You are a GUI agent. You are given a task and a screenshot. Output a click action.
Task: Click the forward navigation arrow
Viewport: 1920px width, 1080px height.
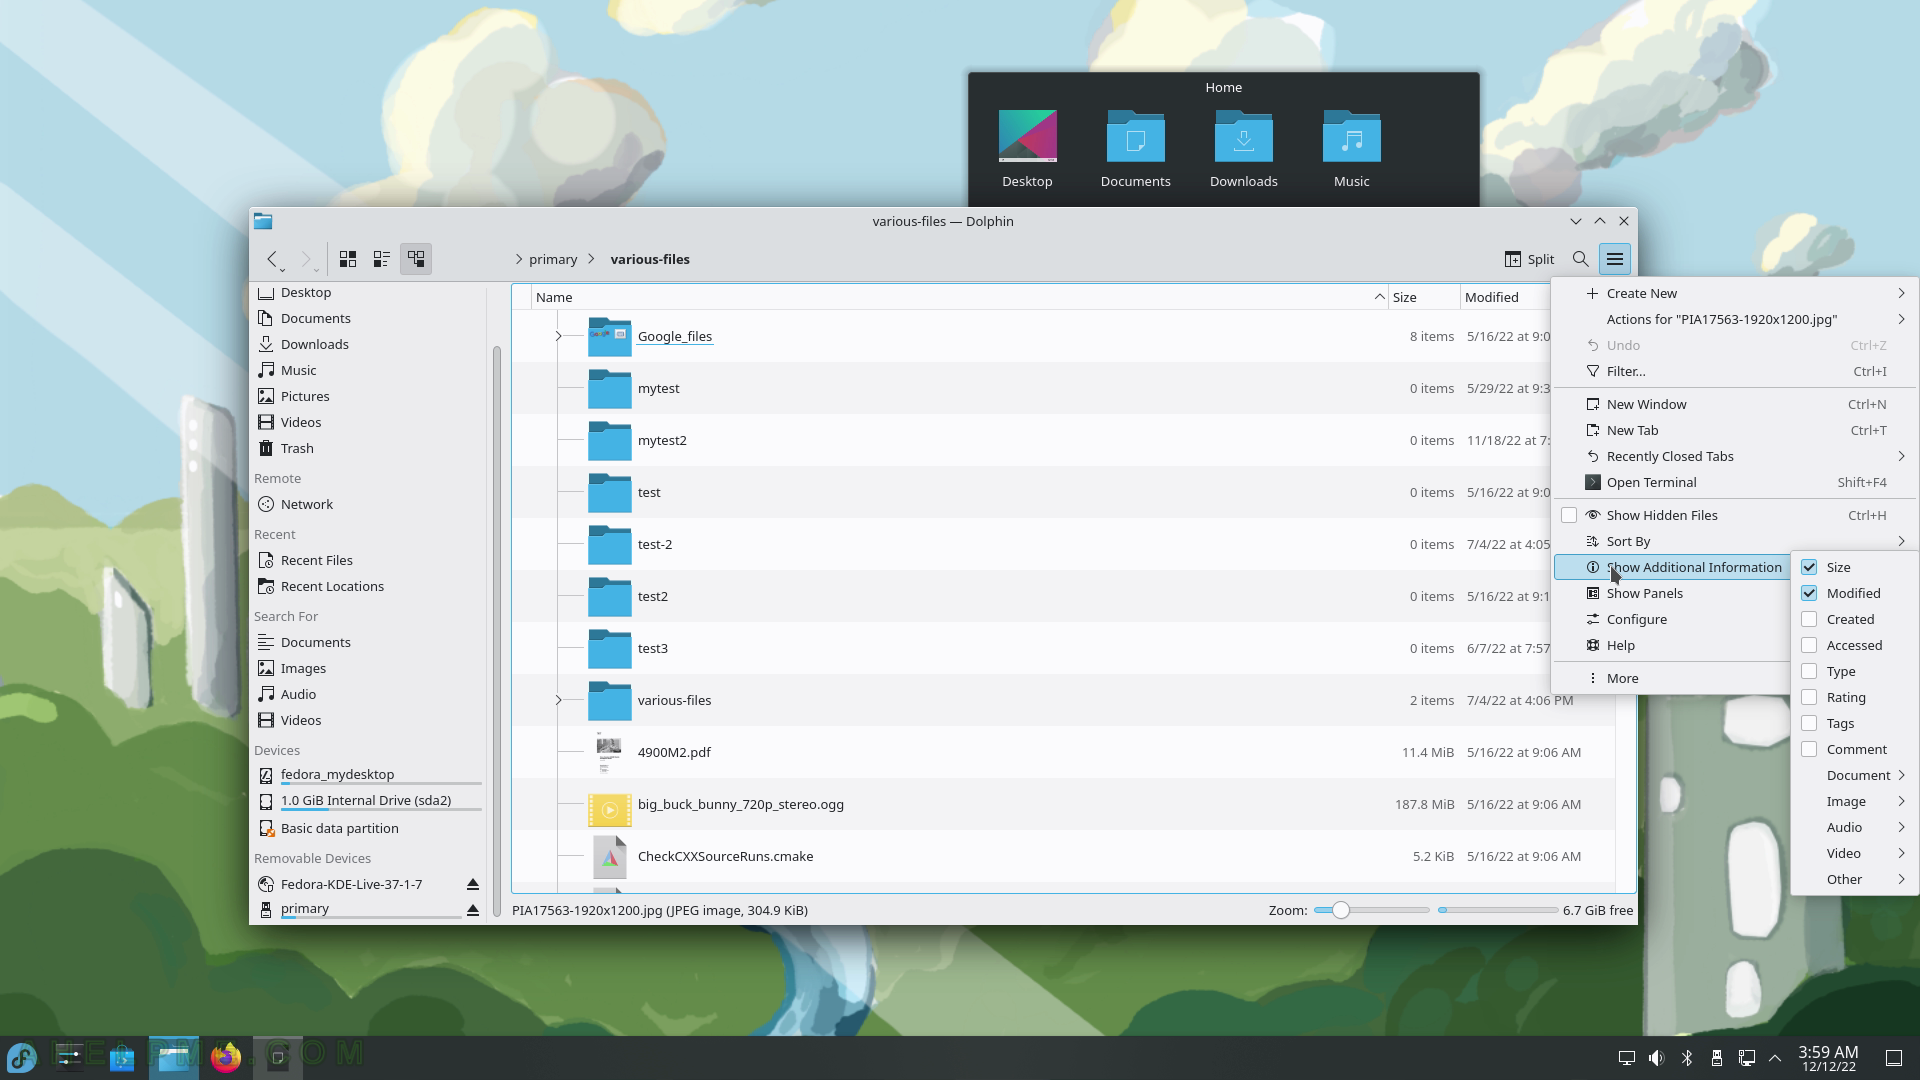pyautogui.click(x=307, y=259)
